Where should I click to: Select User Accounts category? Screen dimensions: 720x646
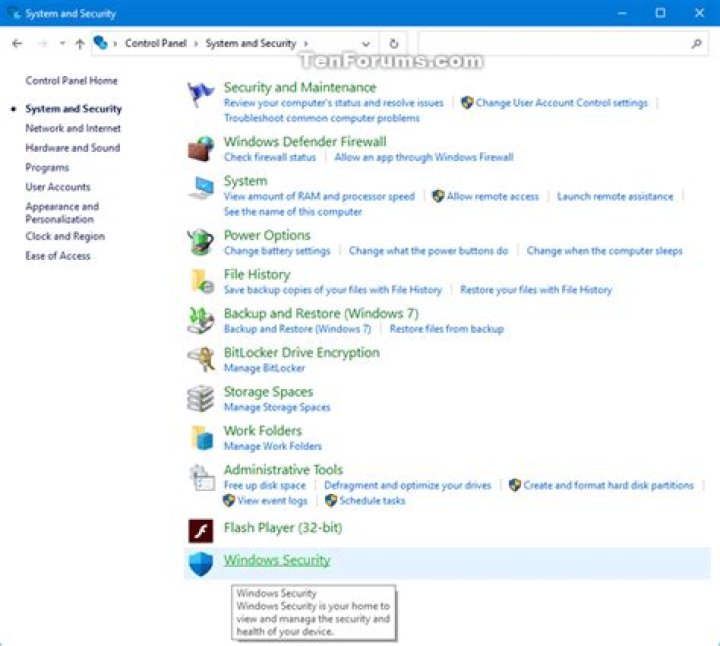[x=58, y=187]
